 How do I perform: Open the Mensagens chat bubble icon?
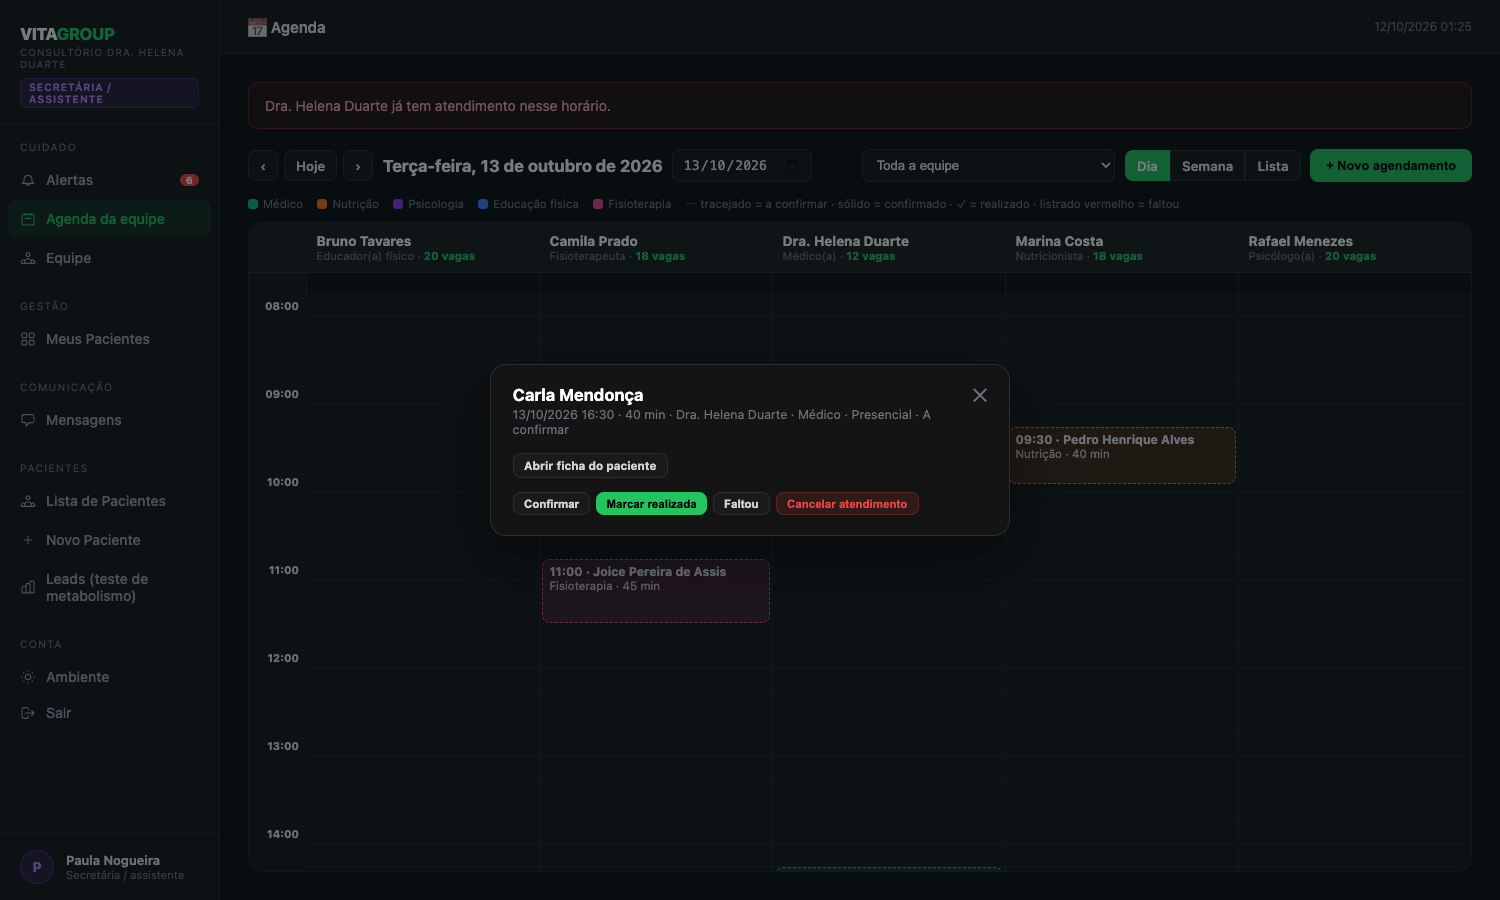tap(28, 421)
